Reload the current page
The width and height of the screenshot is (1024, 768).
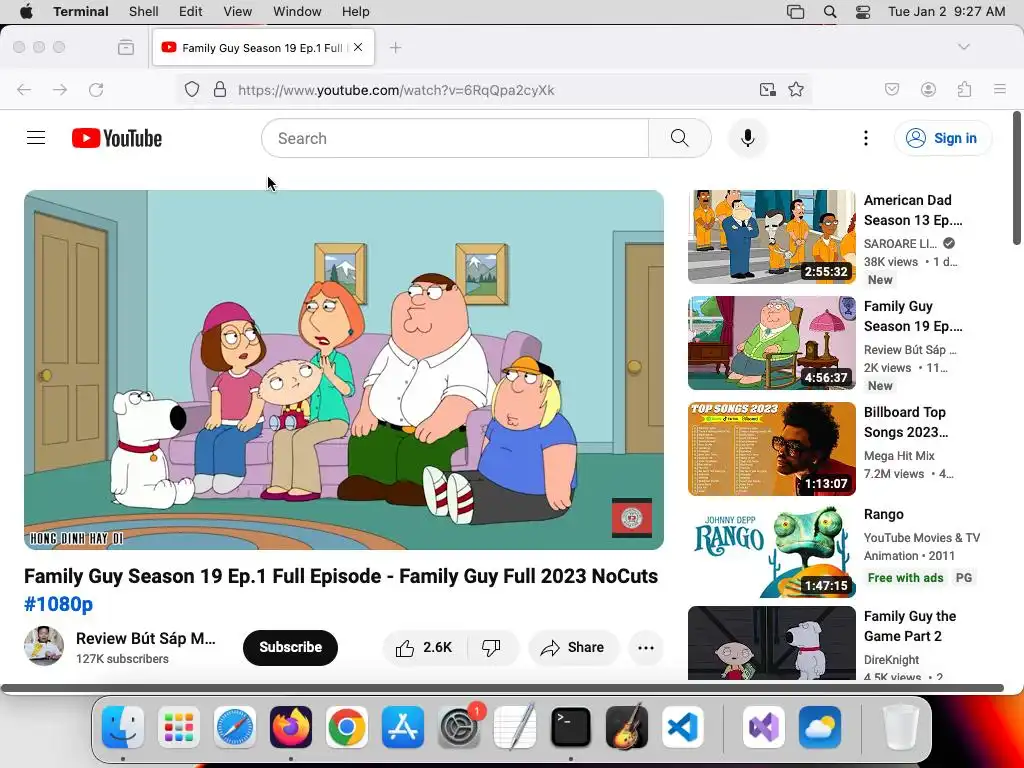[96, 89]
